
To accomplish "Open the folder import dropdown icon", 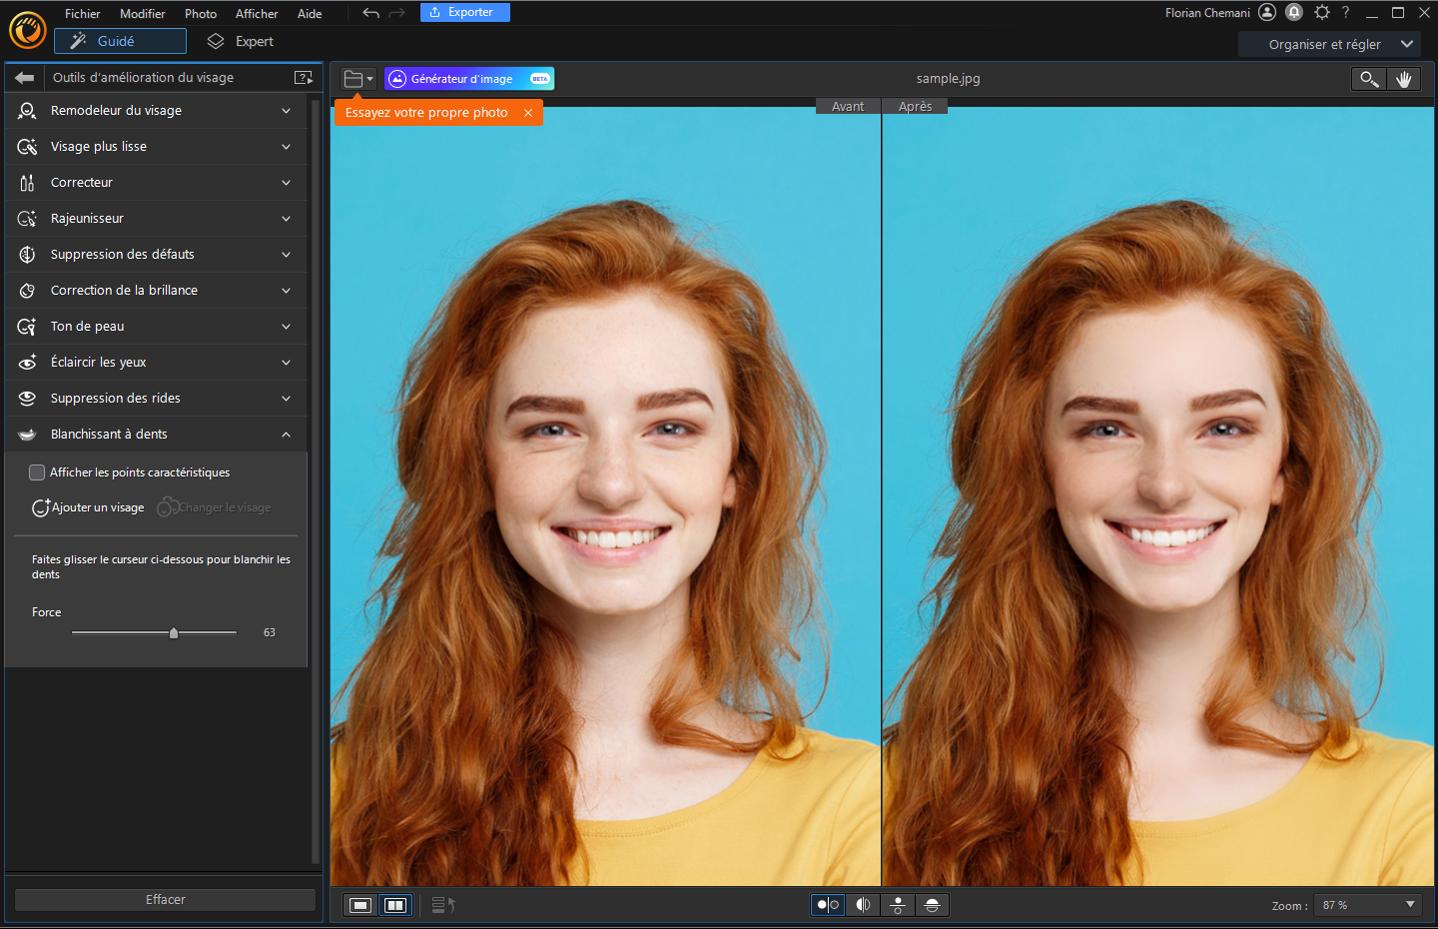I will (x=358, y=78).
